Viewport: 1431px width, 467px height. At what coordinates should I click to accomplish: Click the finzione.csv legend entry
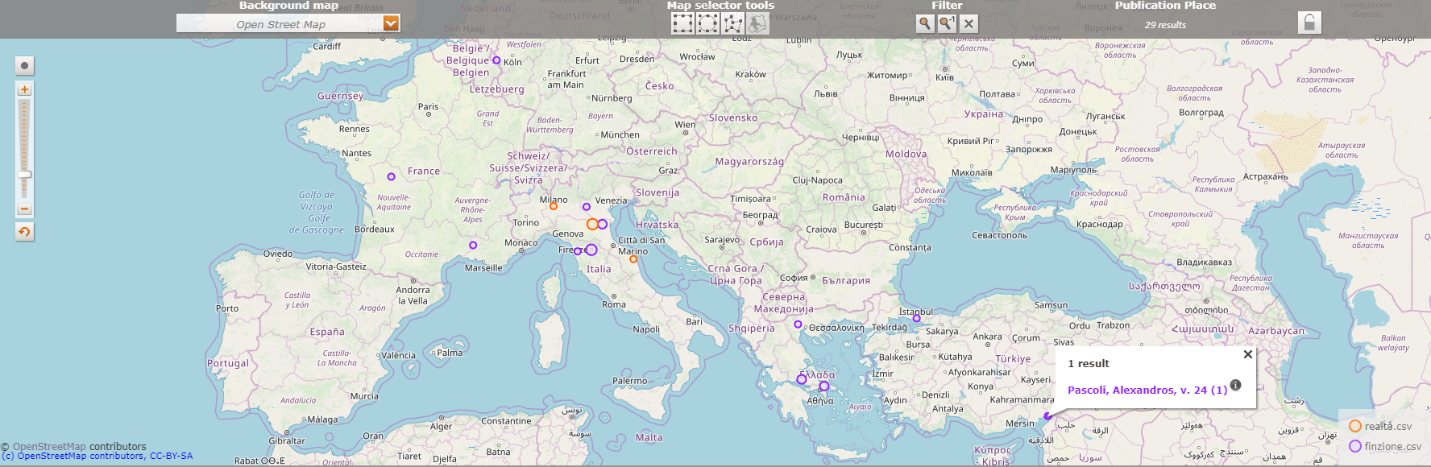(x=1384, y=446)
